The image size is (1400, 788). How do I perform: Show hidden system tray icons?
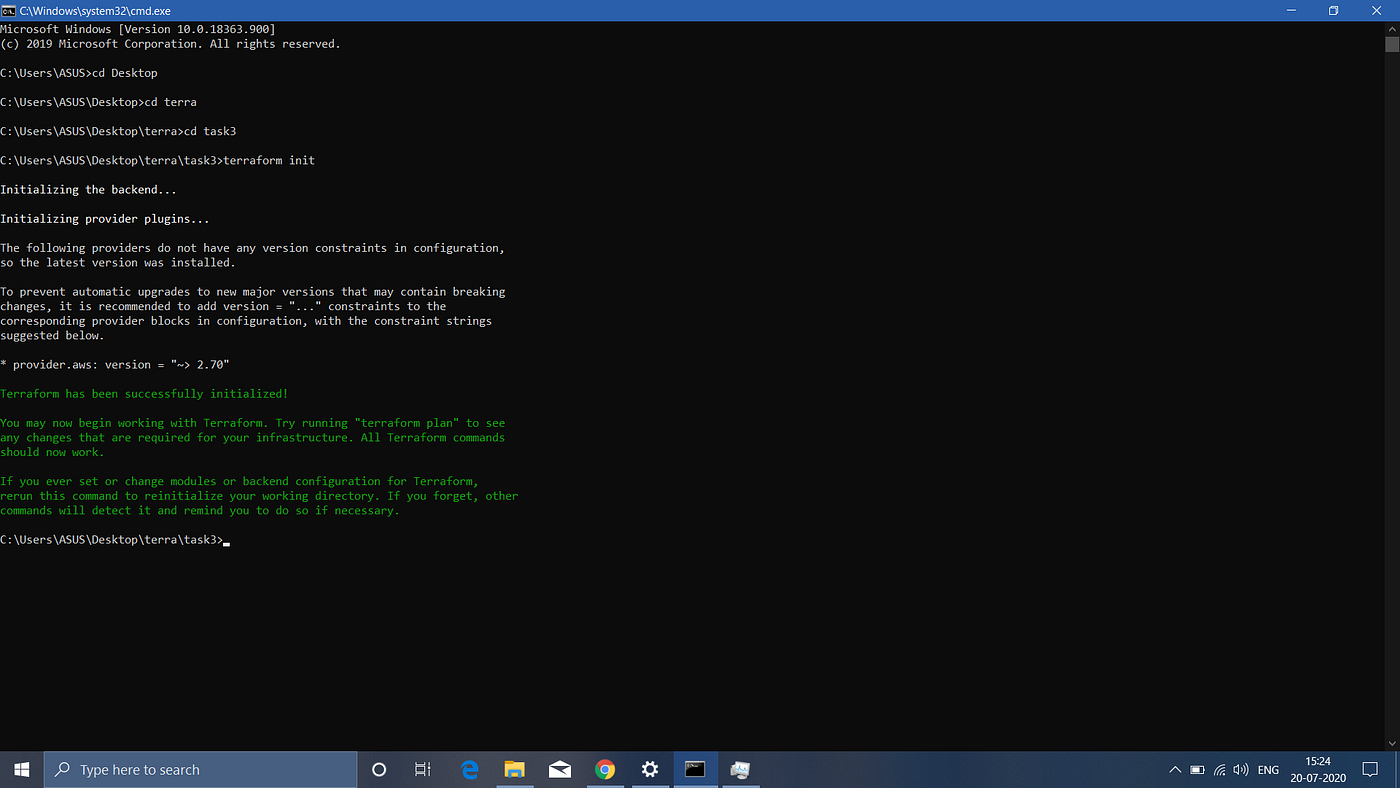click(1175, 770)
